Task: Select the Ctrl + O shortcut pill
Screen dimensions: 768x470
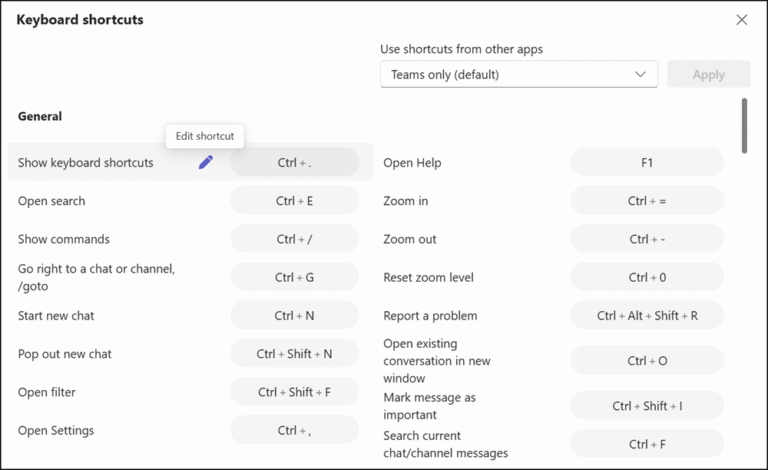Action: pos(647,360)
